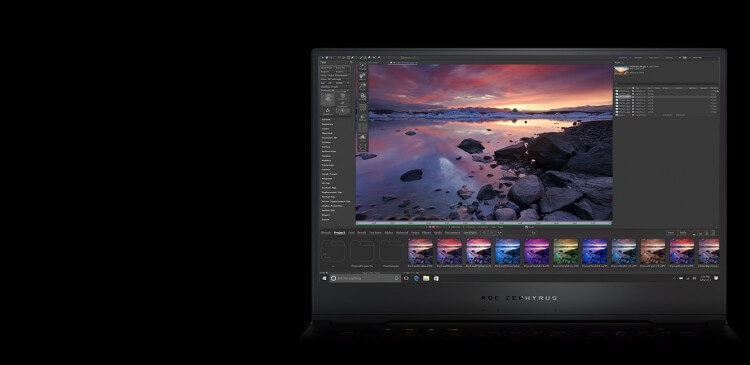Image resolution: width=750 pixels, height=365 pixels.
Task: Switch to the Tool tab
Action: [352, 233]
